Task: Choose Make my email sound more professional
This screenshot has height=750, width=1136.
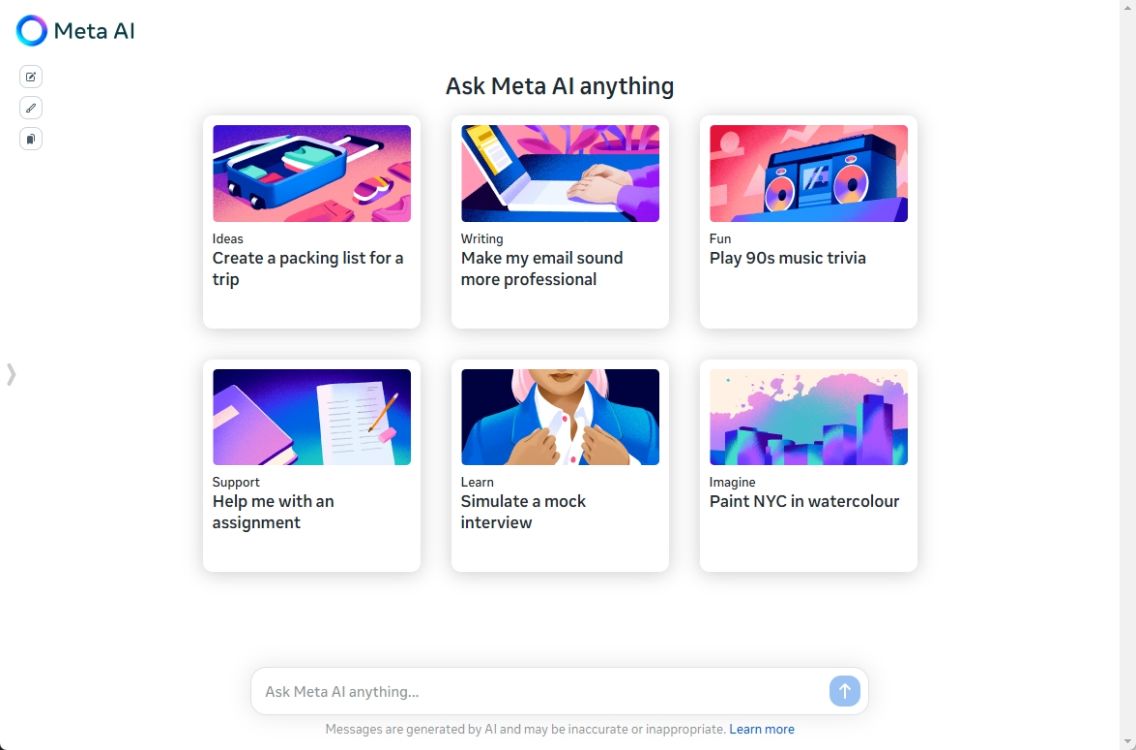Action: pos(560,222)
